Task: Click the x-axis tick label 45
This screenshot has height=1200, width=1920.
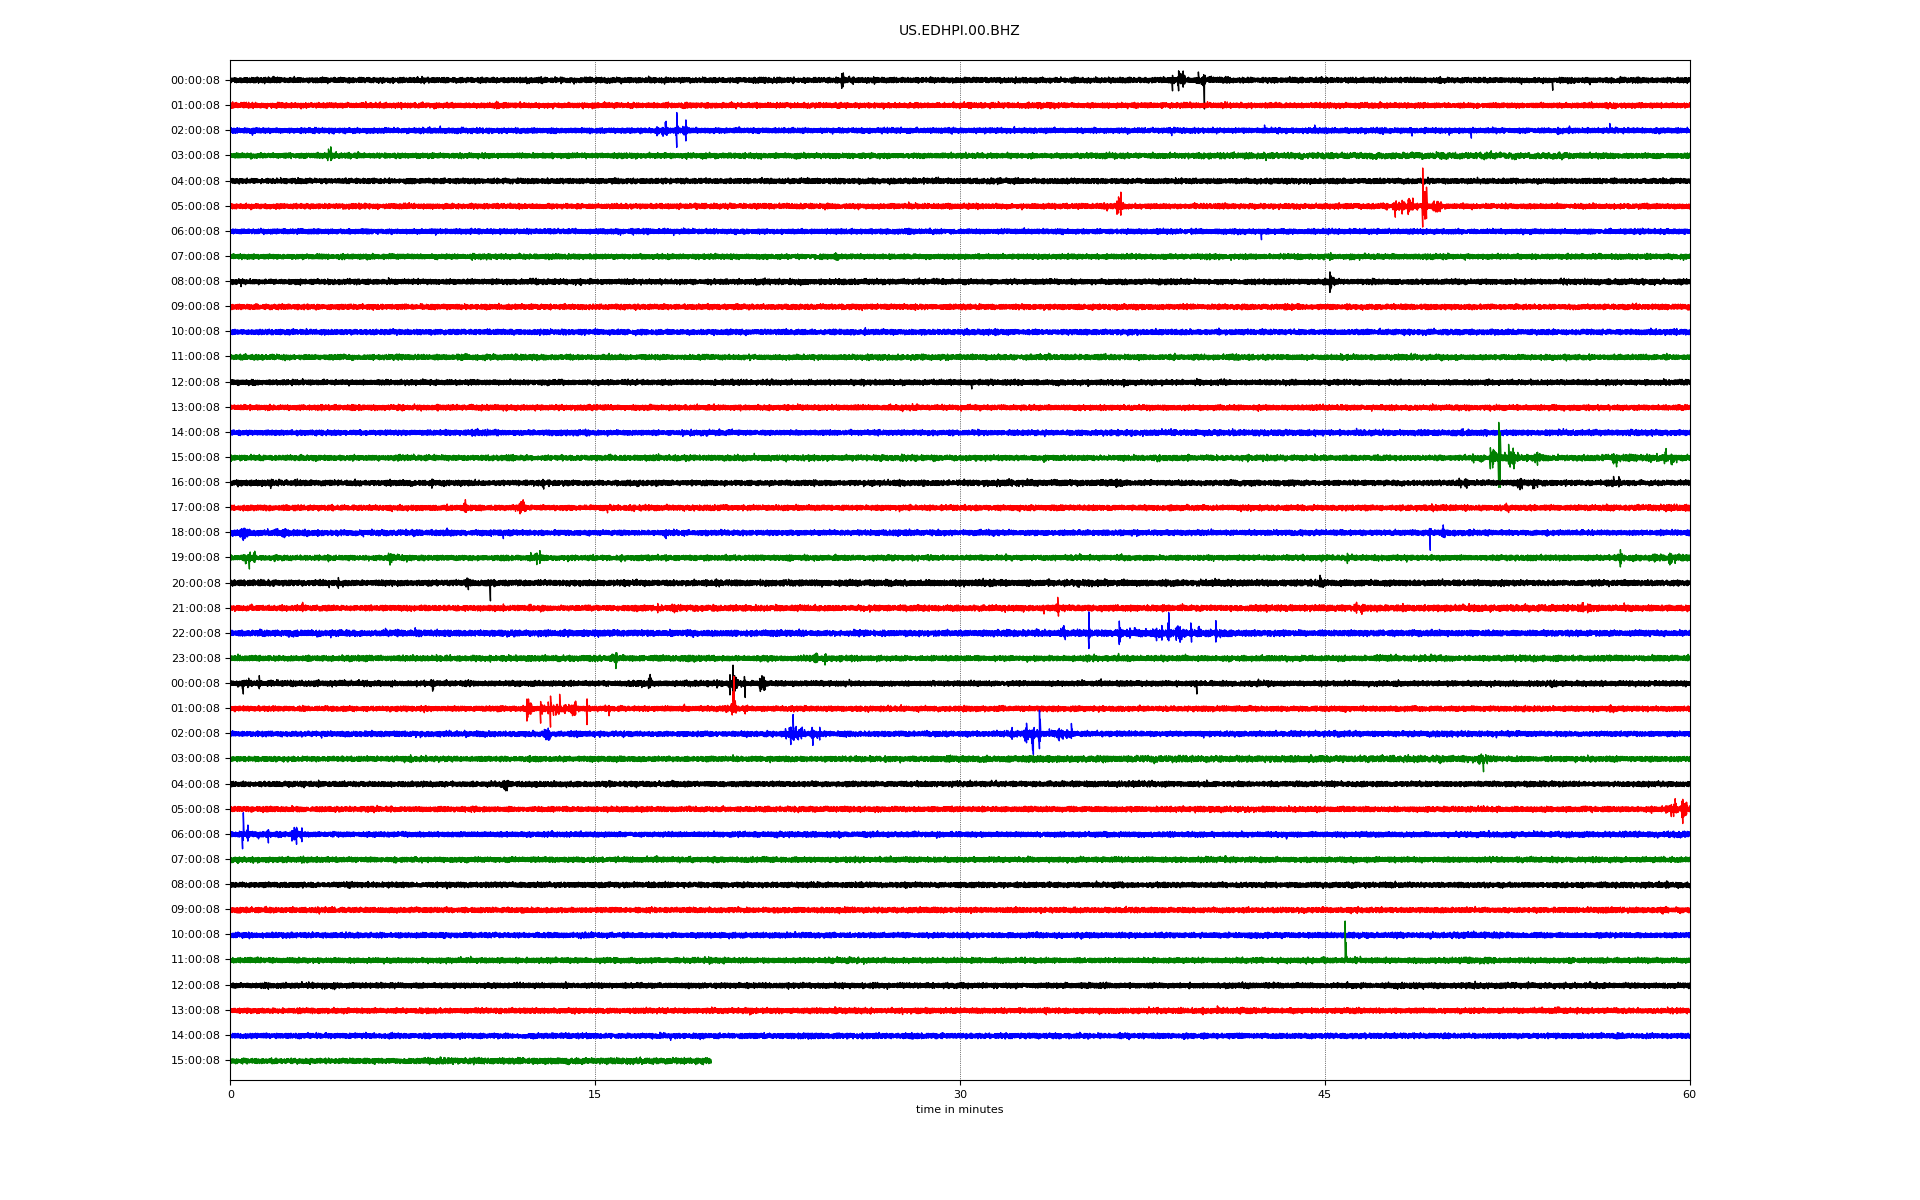Action: (x=1324, y=1094)
